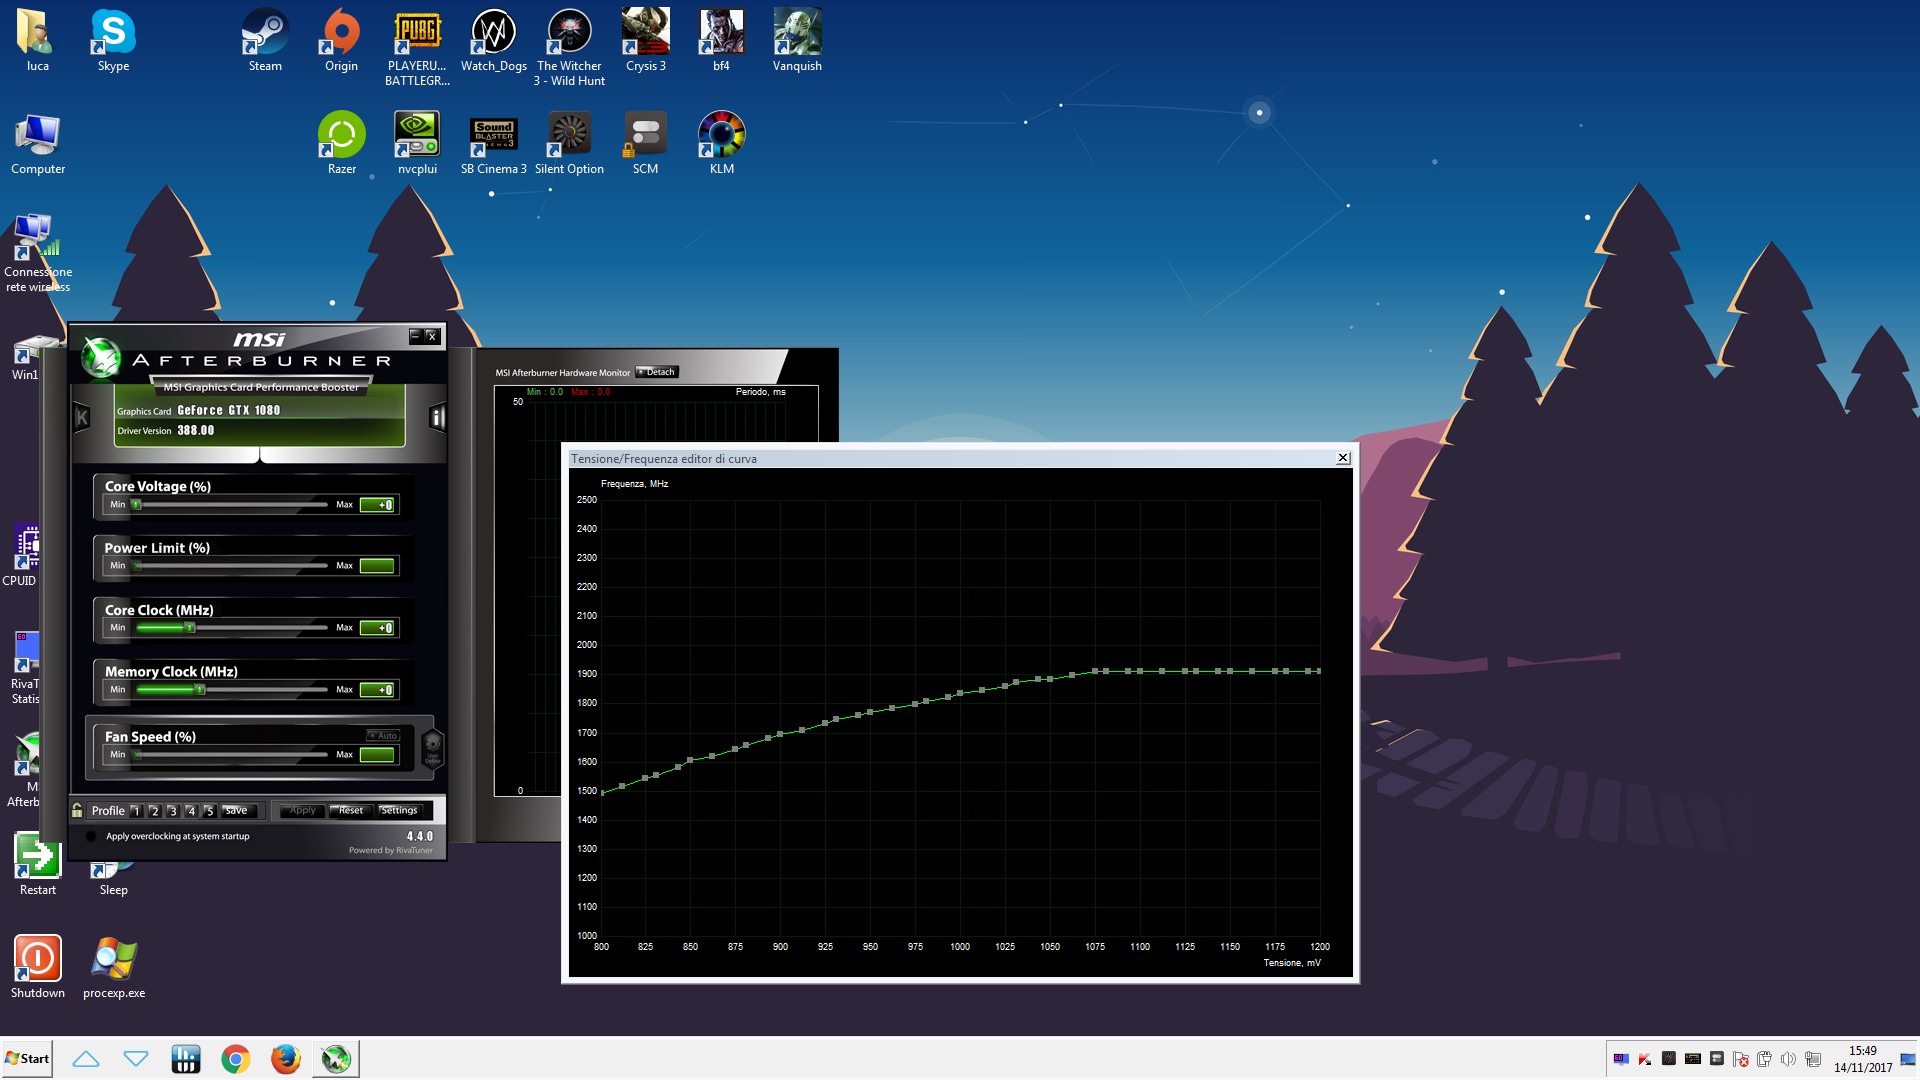This screenshot has width=1920, height=1080.
Task: Click the Apply button in Afterburner
Action: click(302, 811)
